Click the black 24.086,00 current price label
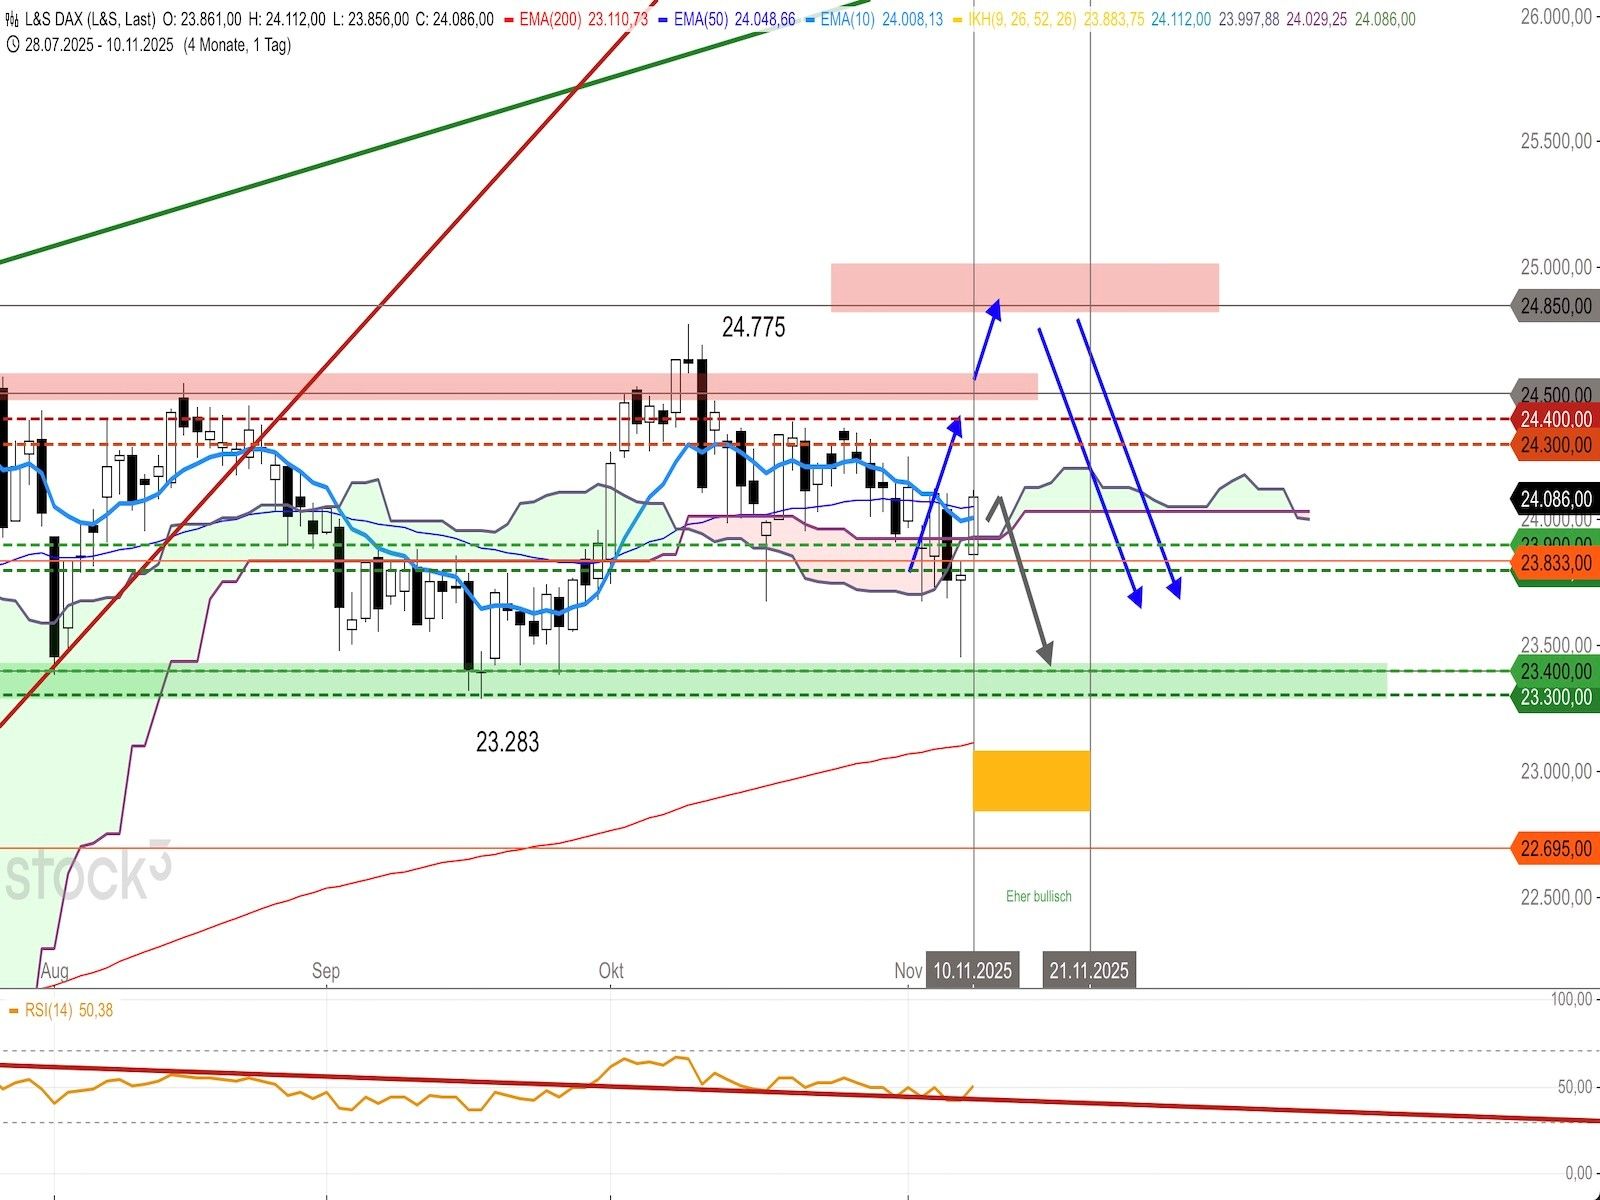 [x=1555, y=498]
